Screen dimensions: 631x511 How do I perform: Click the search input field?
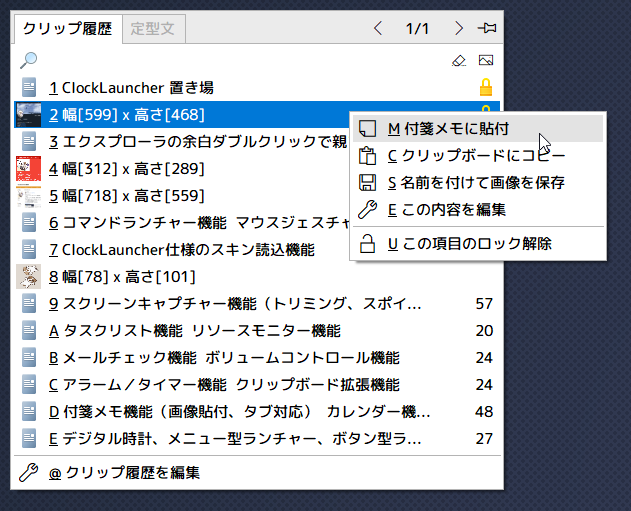click(243, 60)
